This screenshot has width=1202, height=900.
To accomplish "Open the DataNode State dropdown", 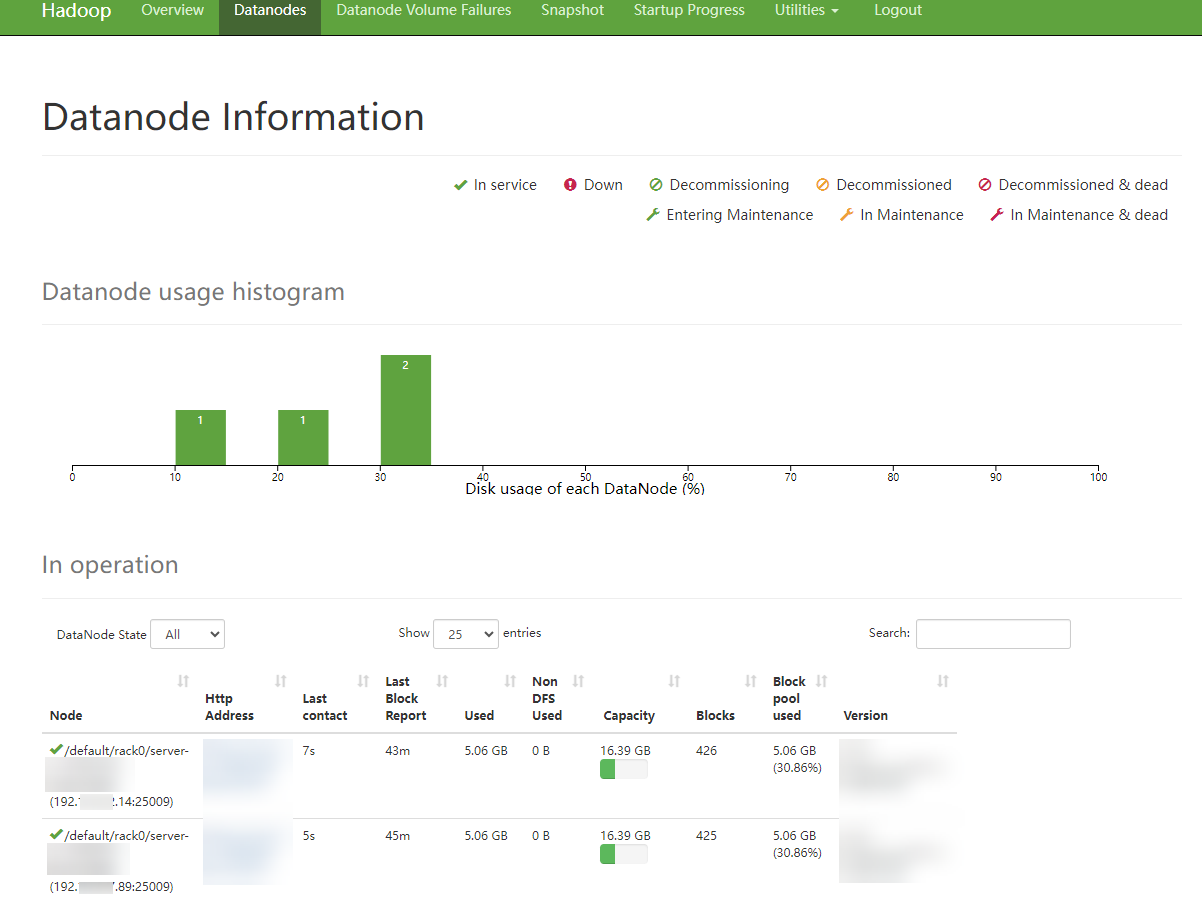I will pos(187,634).
